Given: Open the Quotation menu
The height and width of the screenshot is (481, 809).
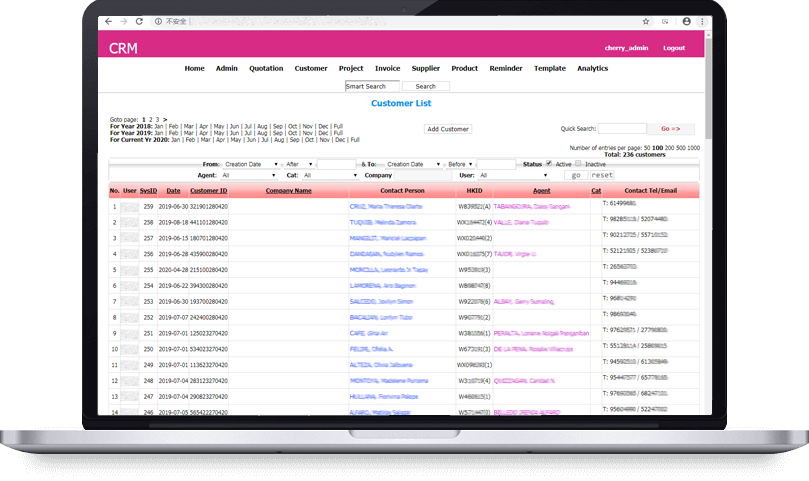Looking at the screenshot, I should point(266,68).
